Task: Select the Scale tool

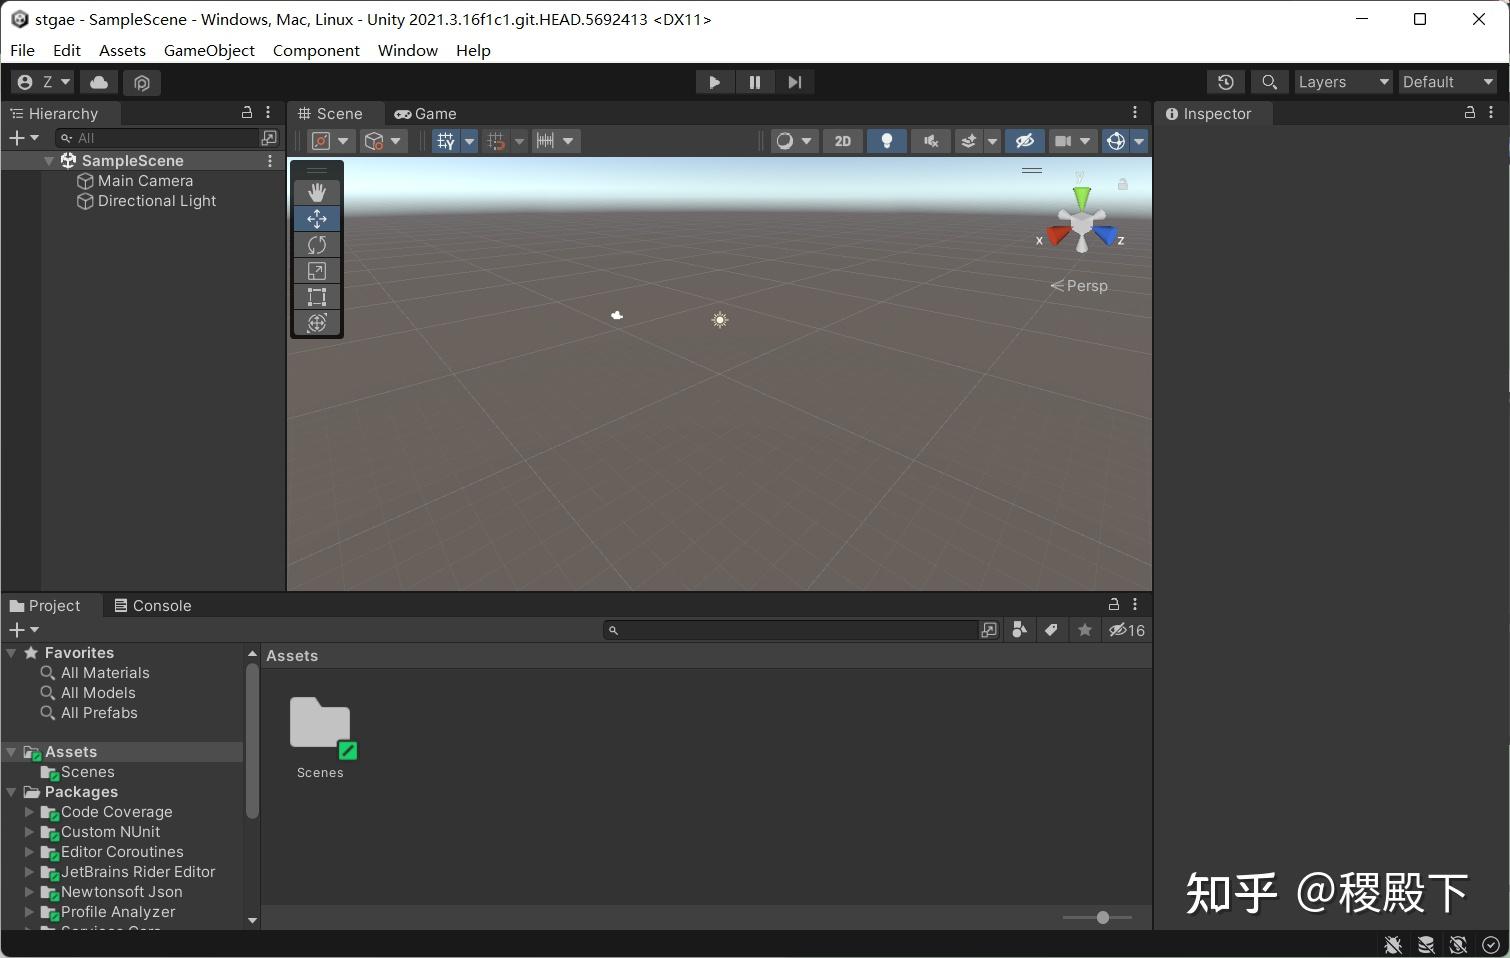Action: pos(317,270)
